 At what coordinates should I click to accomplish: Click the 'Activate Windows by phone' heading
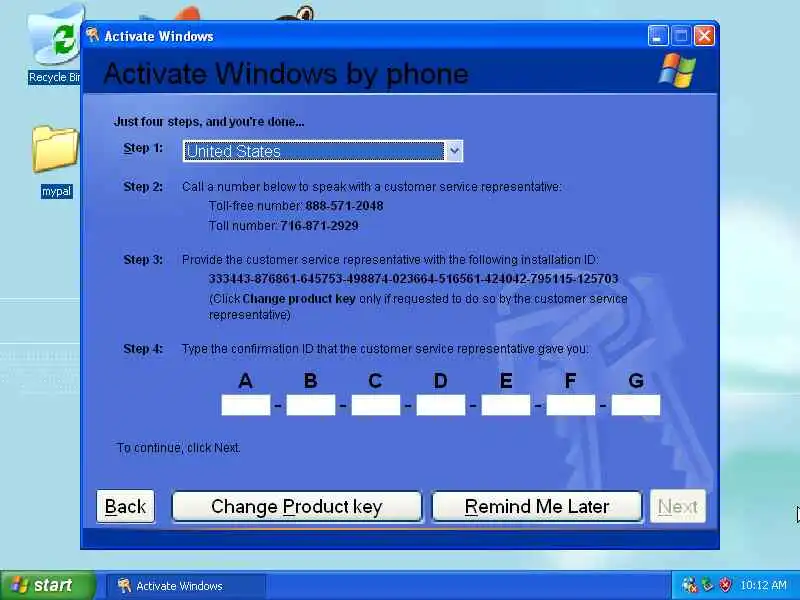[286, 73]
